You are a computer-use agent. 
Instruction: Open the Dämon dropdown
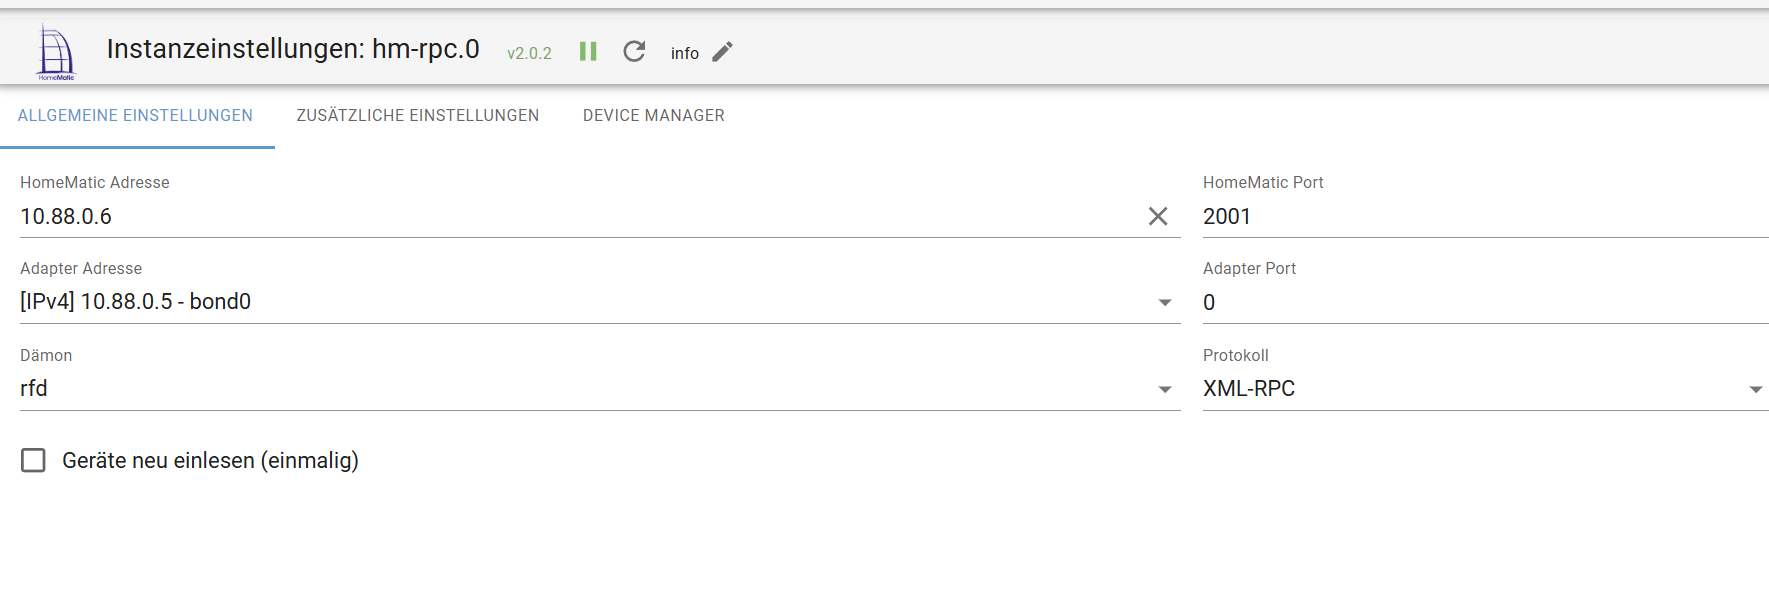(1165, 389)
